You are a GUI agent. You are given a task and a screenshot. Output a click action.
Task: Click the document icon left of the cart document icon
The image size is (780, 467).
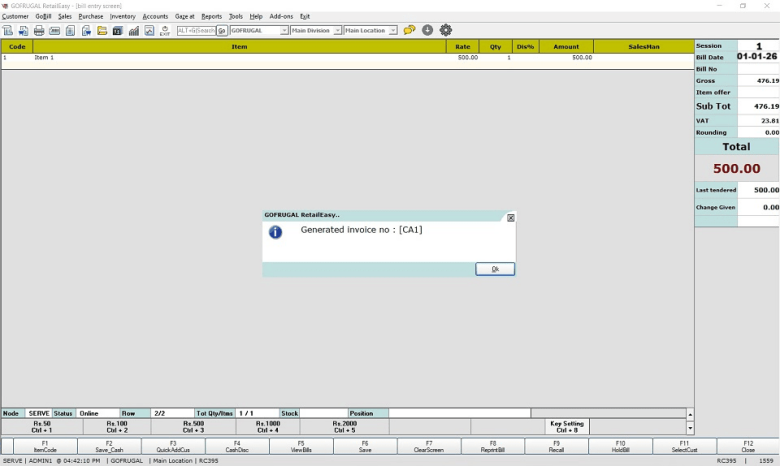click(x=70, y=31)
